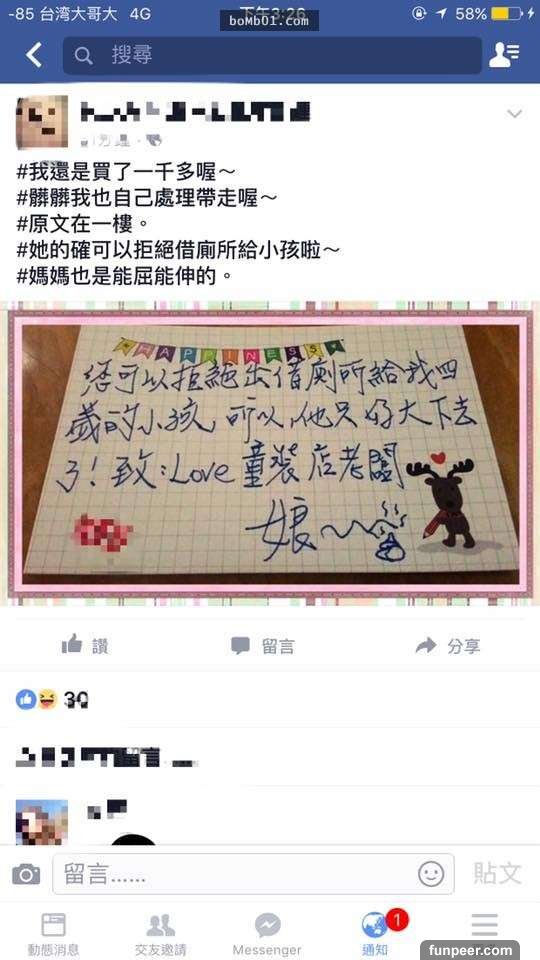
Task: Open the friends list icon top right
Action: 504,55
